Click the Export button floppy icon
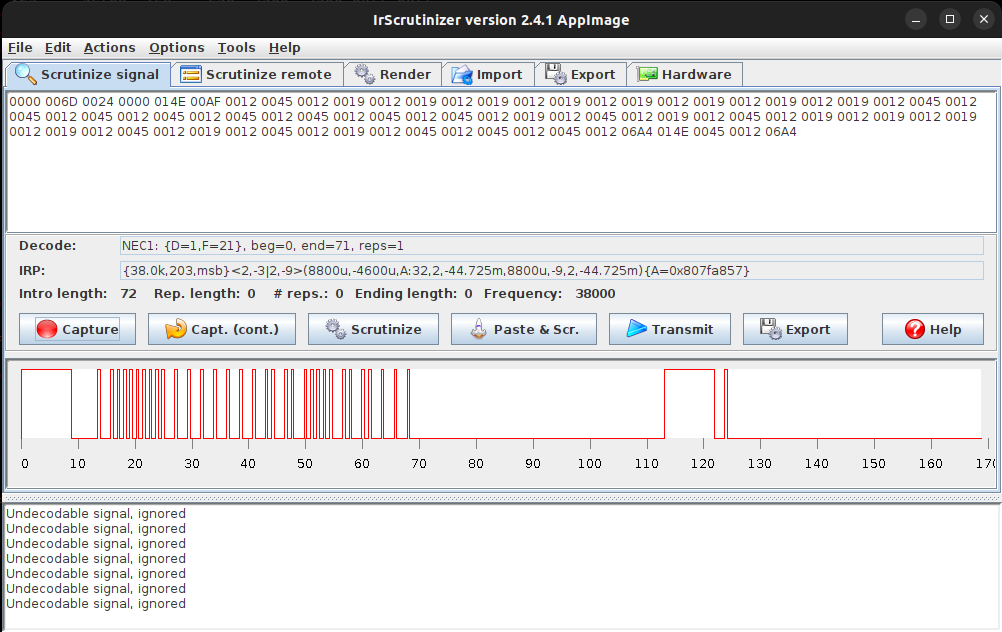This screenshot has height=632, width=1002. click(770, 329)
